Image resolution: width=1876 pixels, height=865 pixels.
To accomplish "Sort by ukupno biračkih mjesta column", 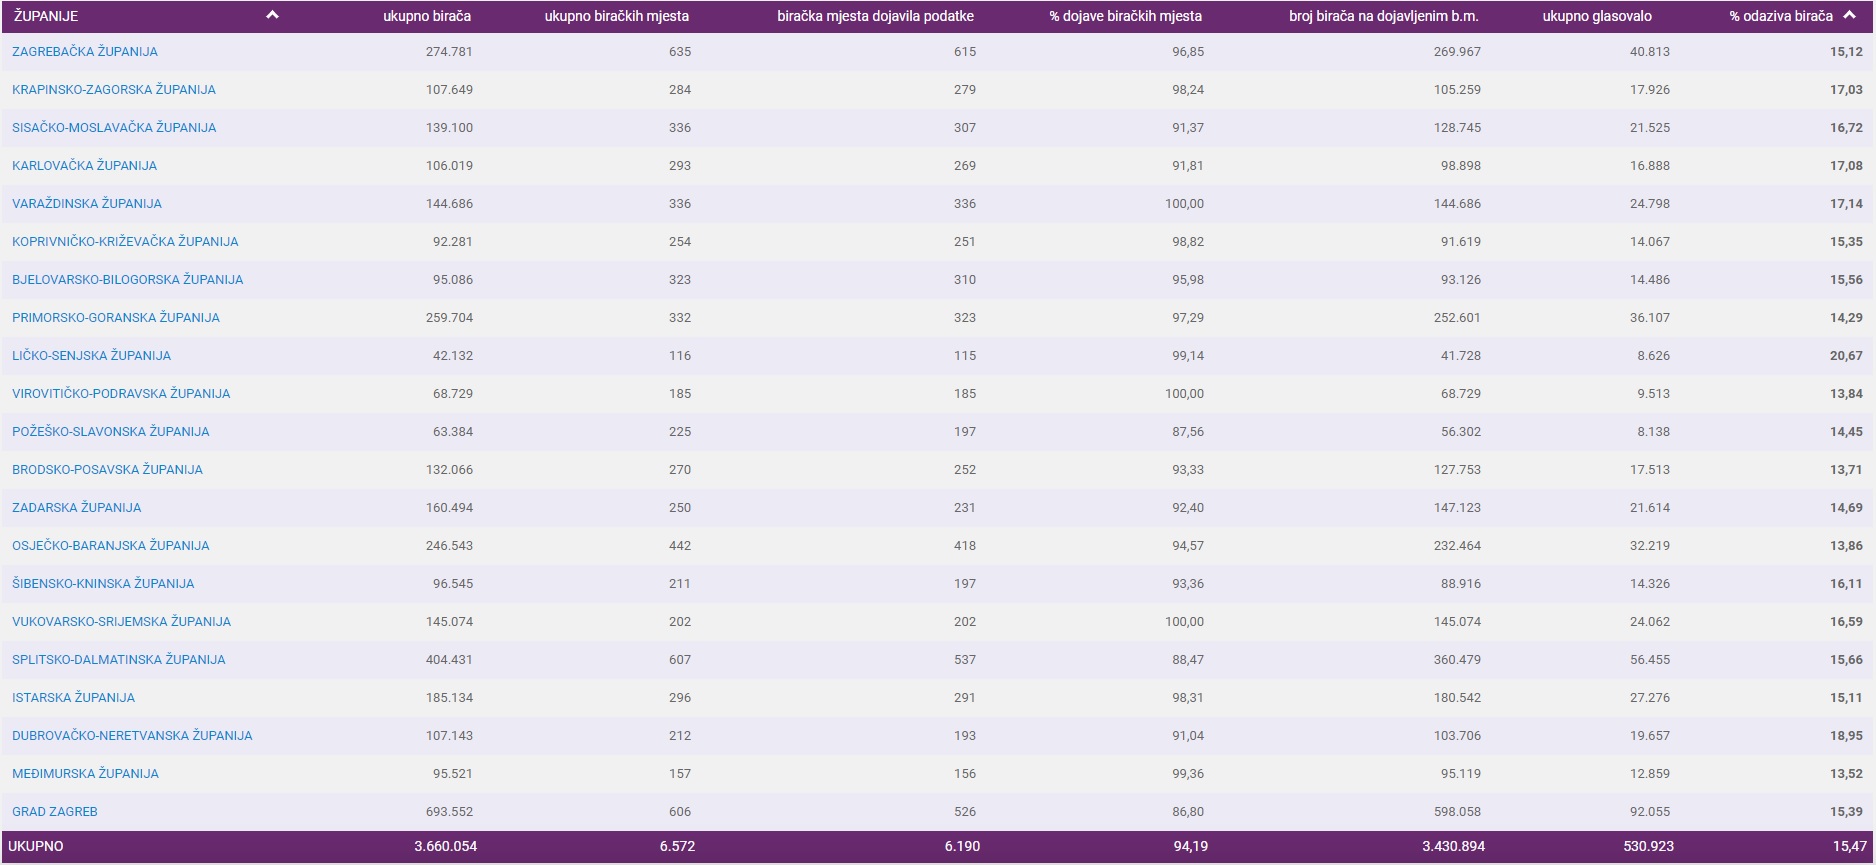I will point(616,16).
